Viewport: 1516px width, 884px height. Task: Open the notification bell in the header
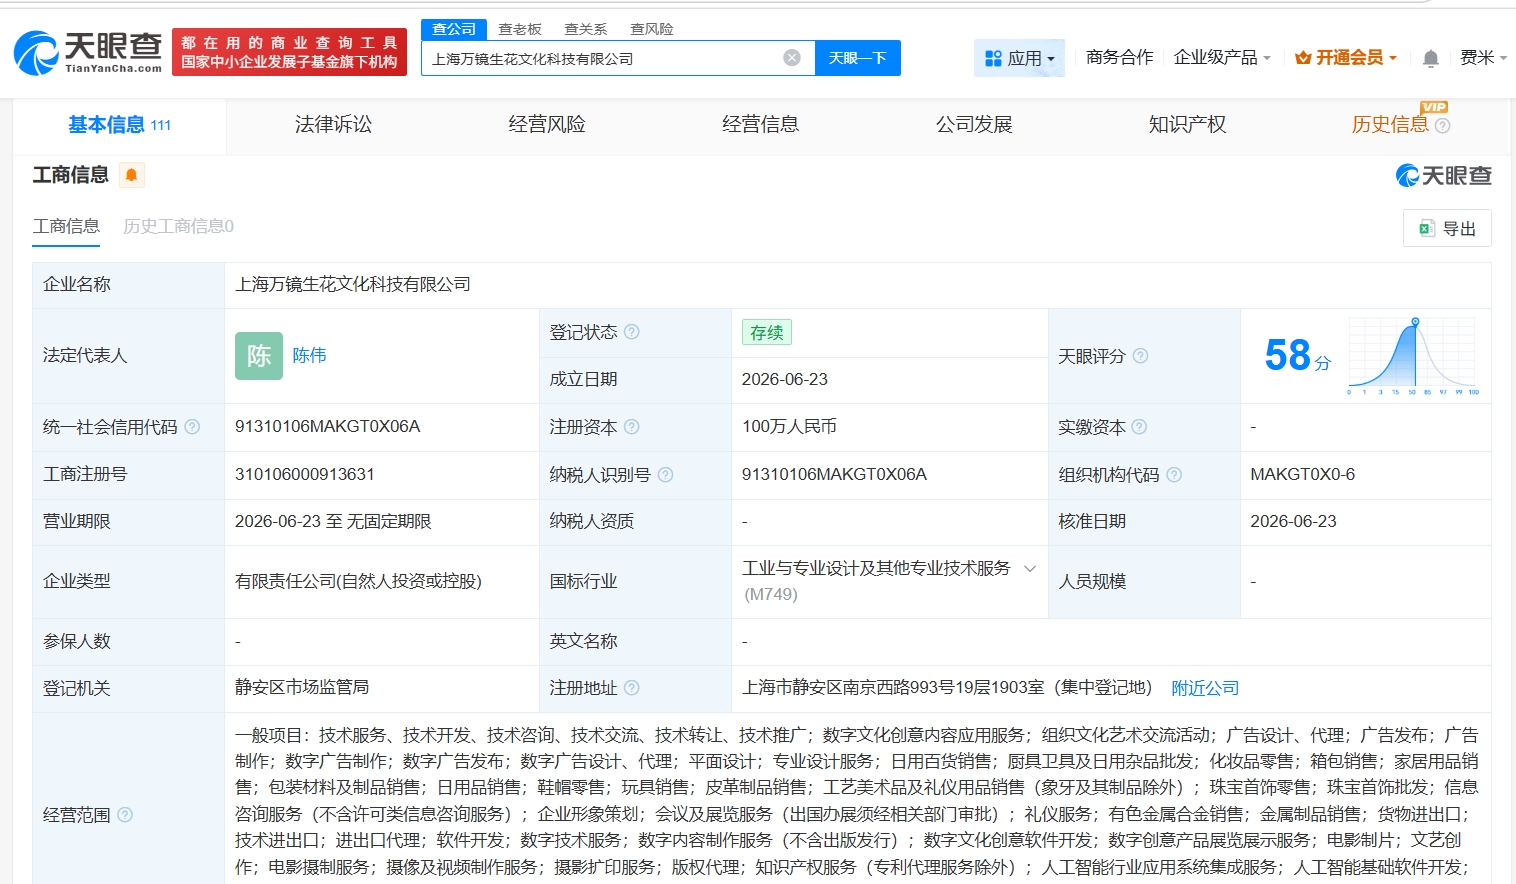point(1431,58)
